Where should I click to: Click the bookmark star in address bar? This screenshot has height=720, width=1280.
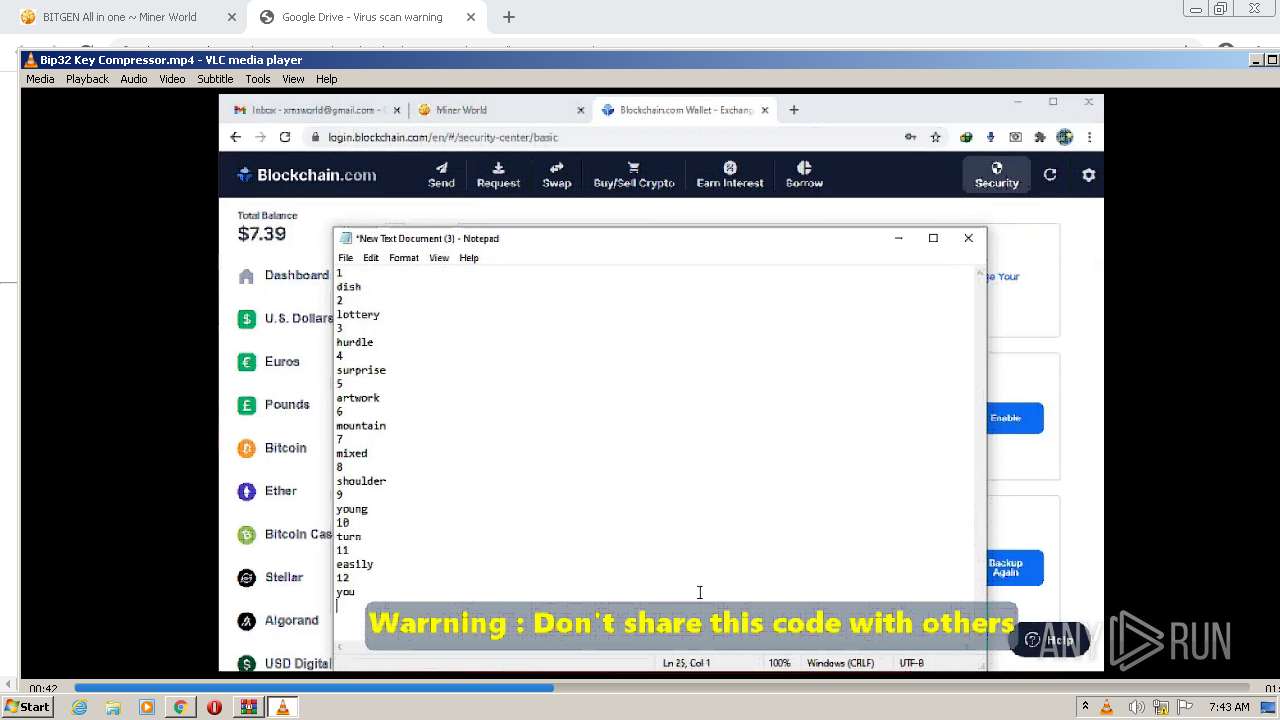point(935,137)
